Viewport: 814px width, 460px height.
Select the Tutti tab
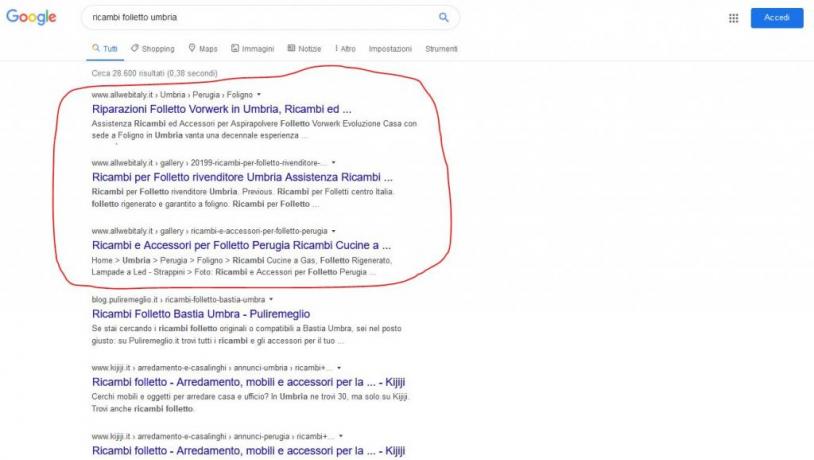(105, 48)
